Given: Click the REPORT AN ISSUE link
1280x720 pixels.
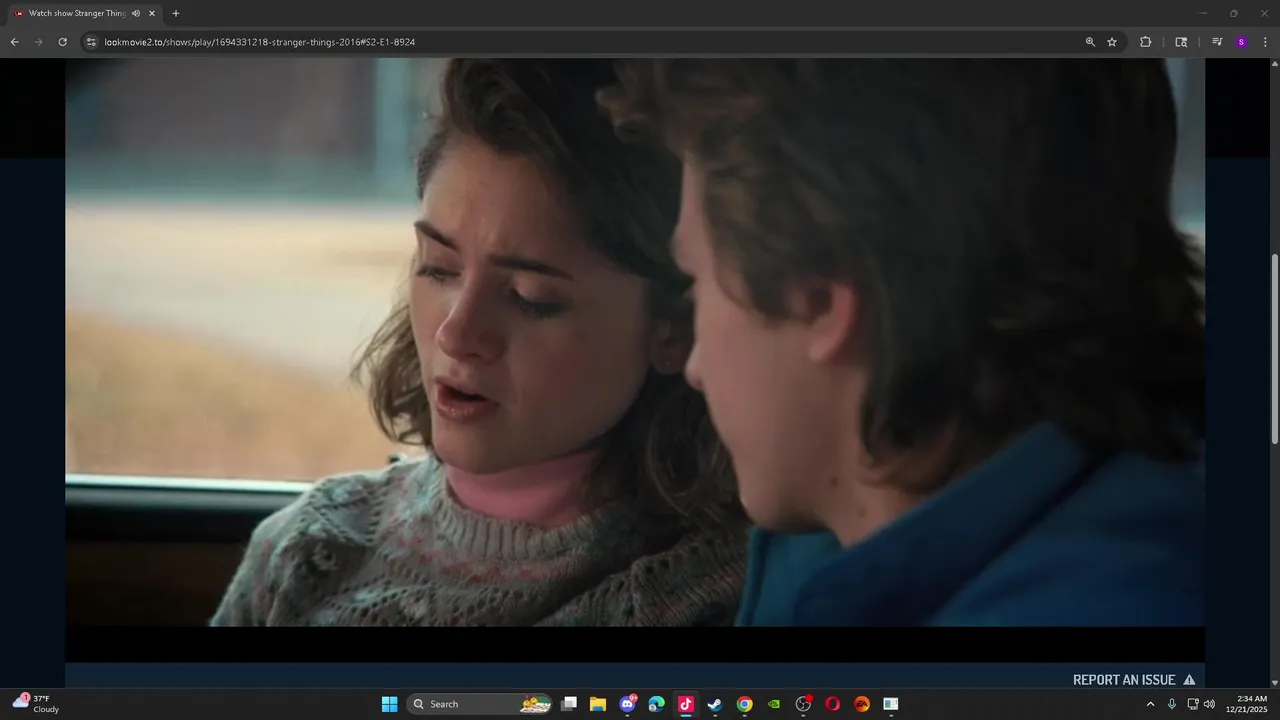Looking at the screenshot, I should coord(1134,680).
